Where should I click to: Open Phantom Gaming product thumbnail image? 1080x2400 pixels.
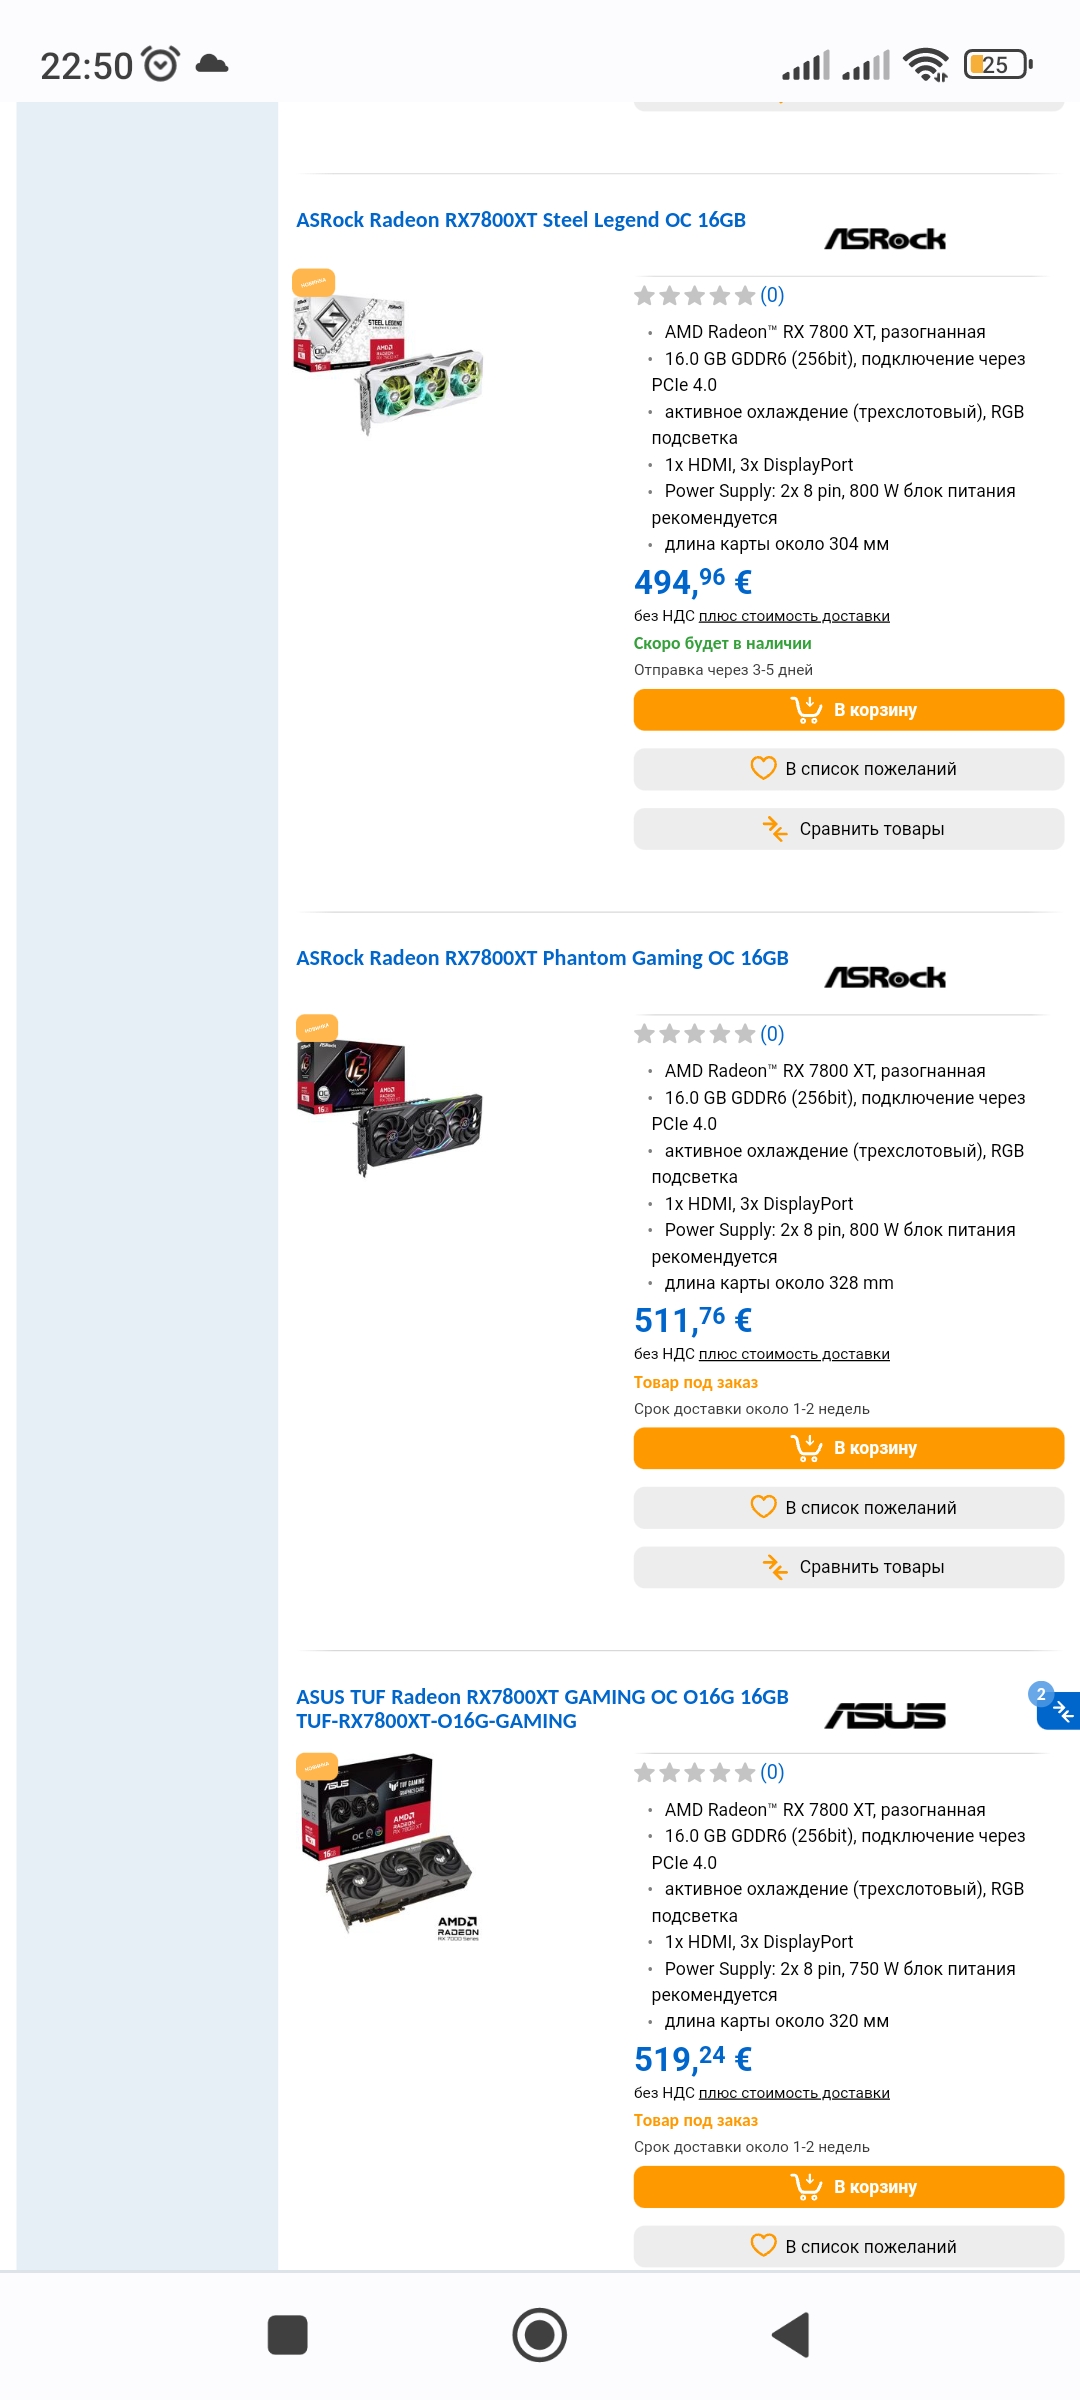(390, 1096)
